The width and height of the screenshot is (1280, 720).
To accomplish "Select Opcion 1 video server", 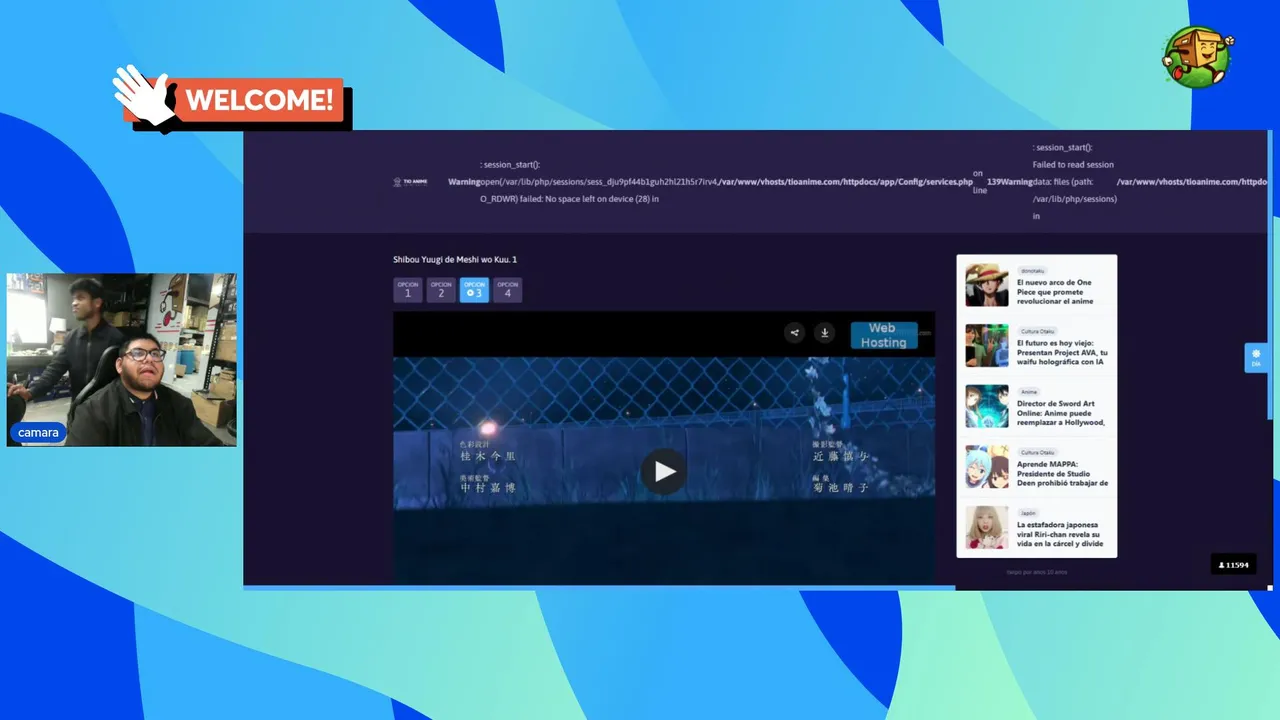I will coord(407,290).
